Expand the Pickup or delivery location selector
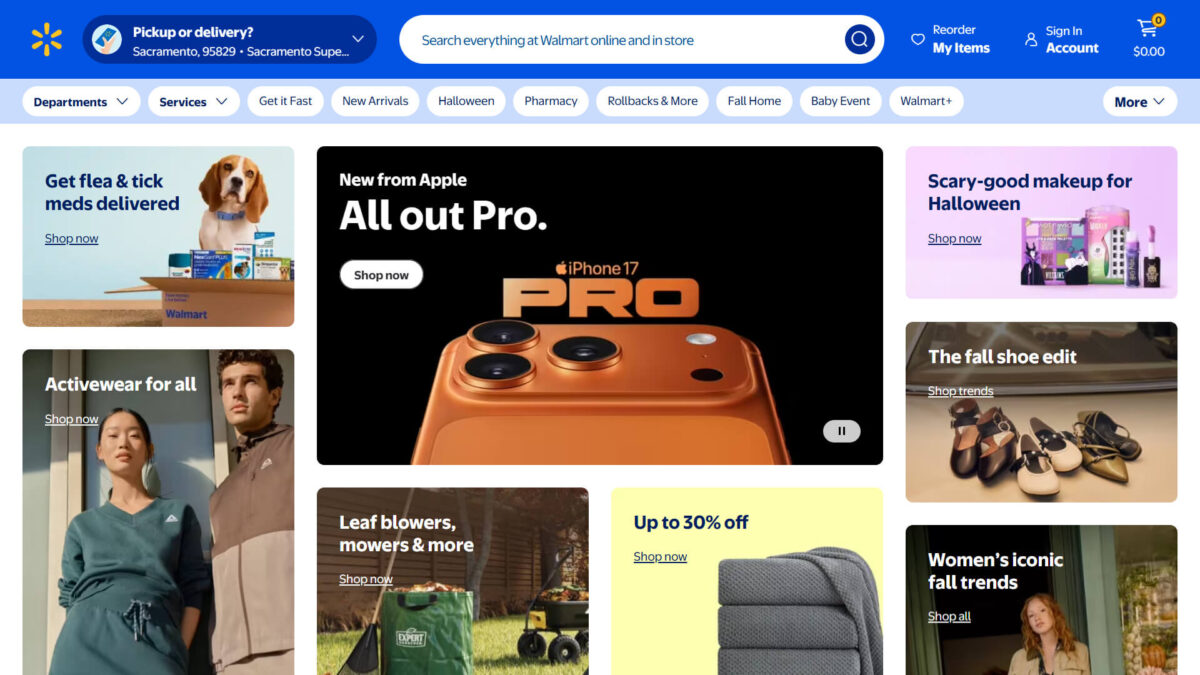The image size is (1200, 675). 229,40
